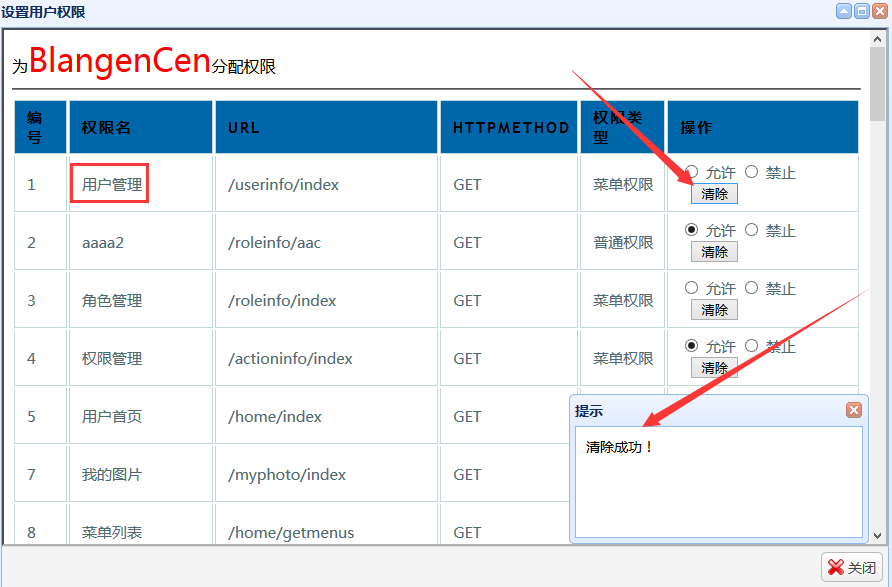
Task: Click GET cell in 我的图片 row
Action: [x=504, y=474]
